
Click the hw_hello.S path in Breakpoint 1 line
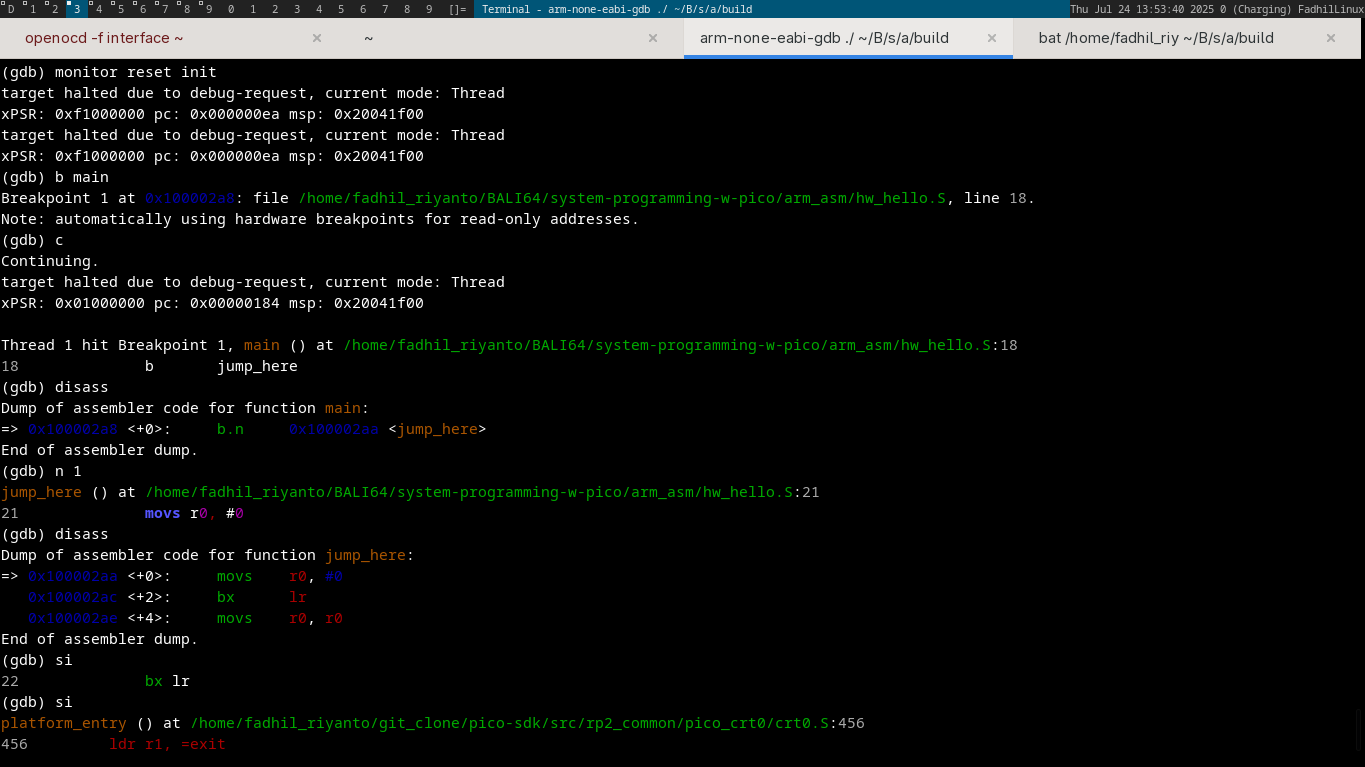tap(622, 198)
